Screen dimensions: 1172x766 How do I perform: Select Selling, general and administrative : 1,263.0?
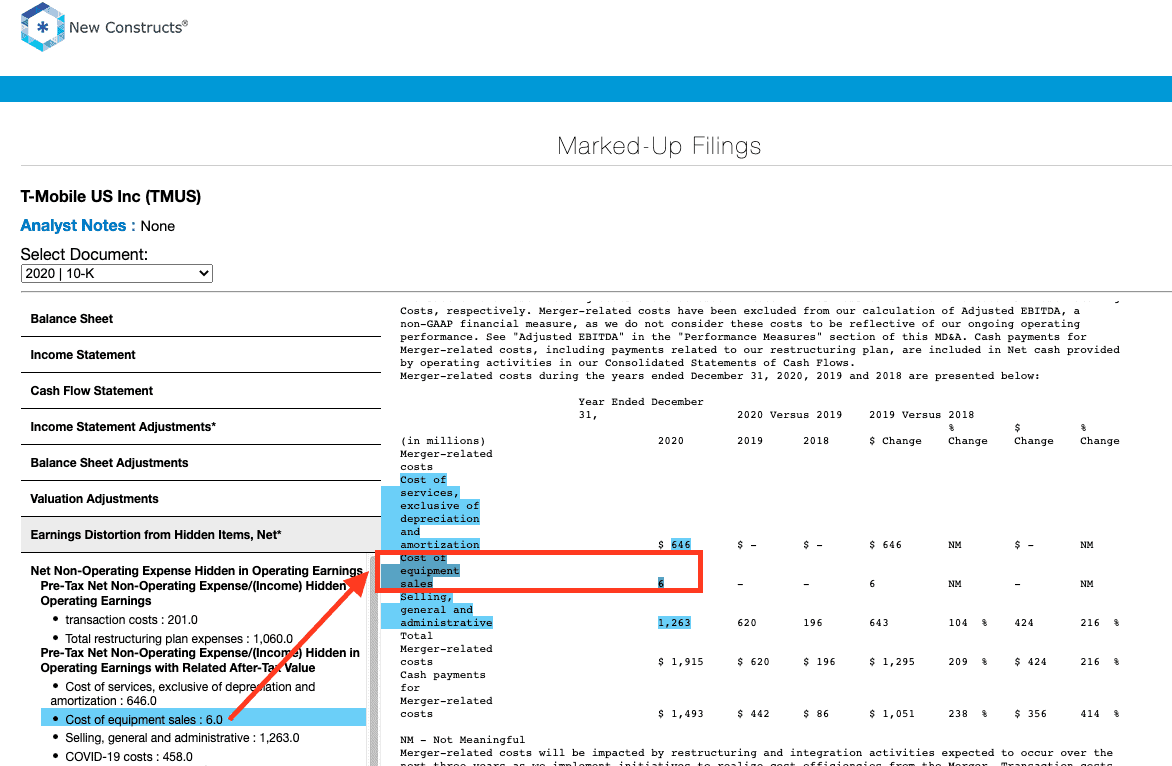coord(182,738)
